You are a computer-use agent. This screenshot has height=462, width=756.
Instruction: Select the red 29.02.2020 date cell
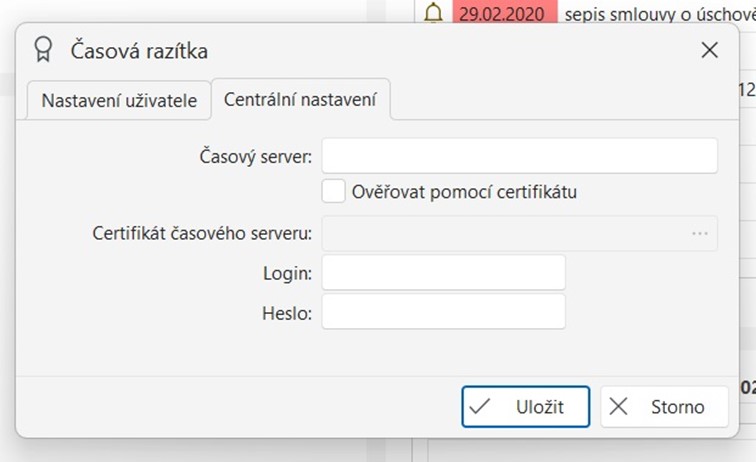click(504, 13)
